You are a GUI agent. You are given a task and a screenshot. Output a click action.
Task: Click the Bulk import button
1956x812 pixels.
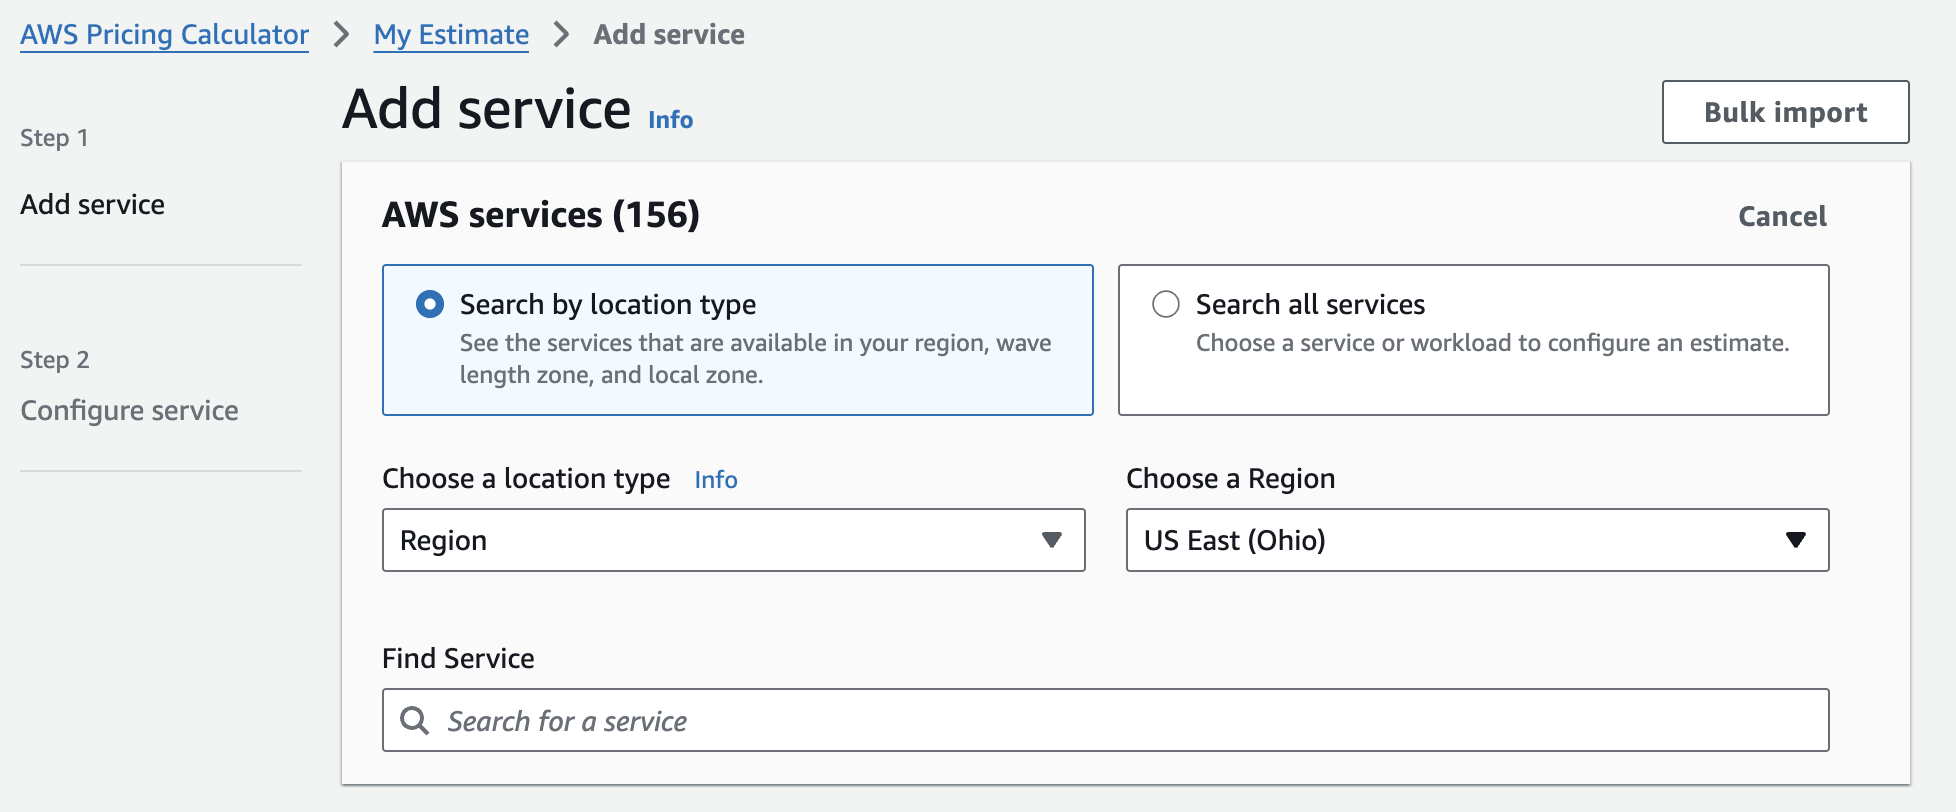(1785, 112)
